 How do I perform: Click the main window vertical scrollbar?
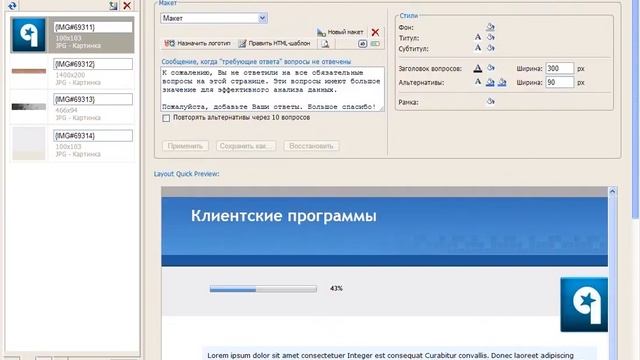coord(636,110)
